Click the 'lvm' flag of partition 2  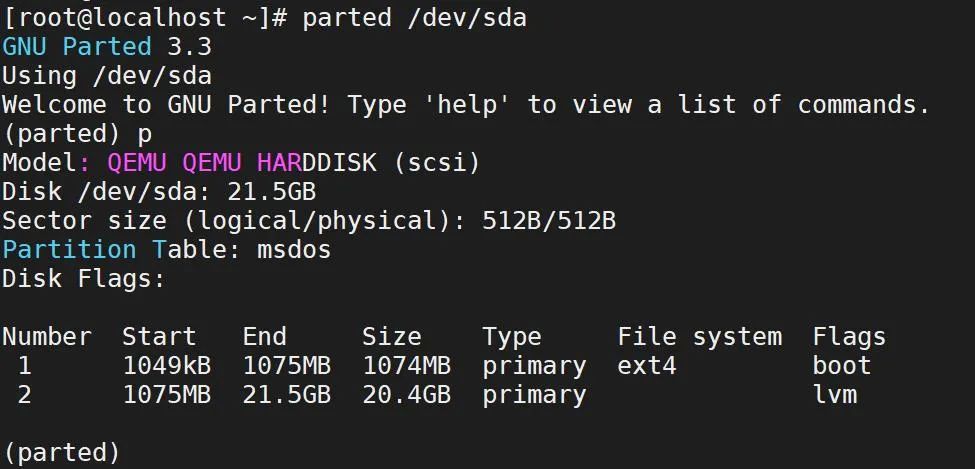click(x=834, y=394)
